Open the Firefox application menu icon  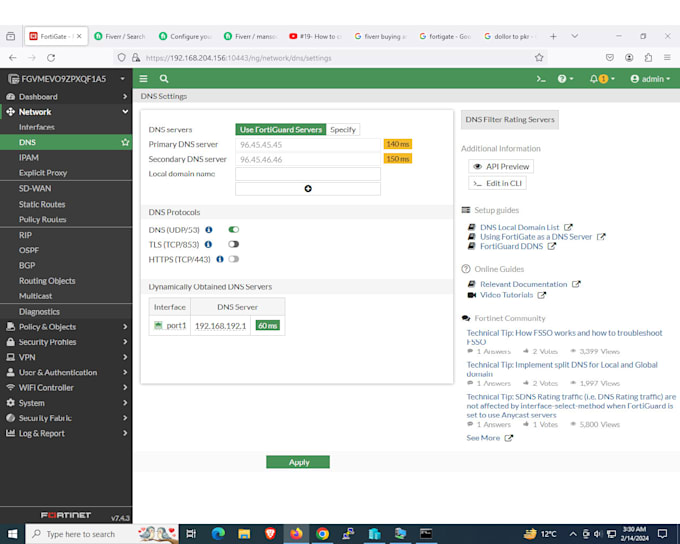coord(667,58)
